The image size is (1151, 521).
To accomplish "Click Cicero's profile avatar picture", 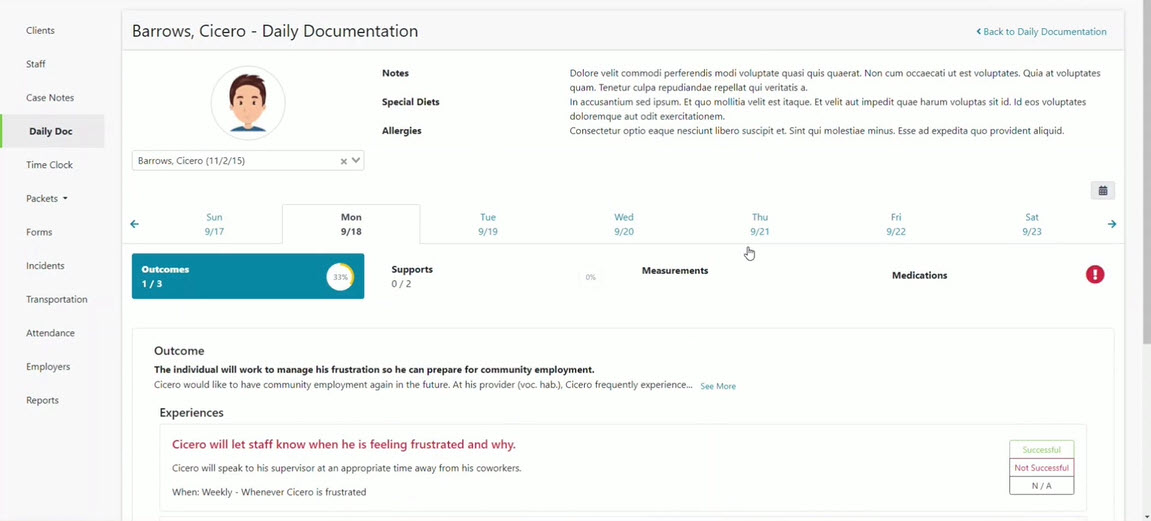I will [248, 103].
